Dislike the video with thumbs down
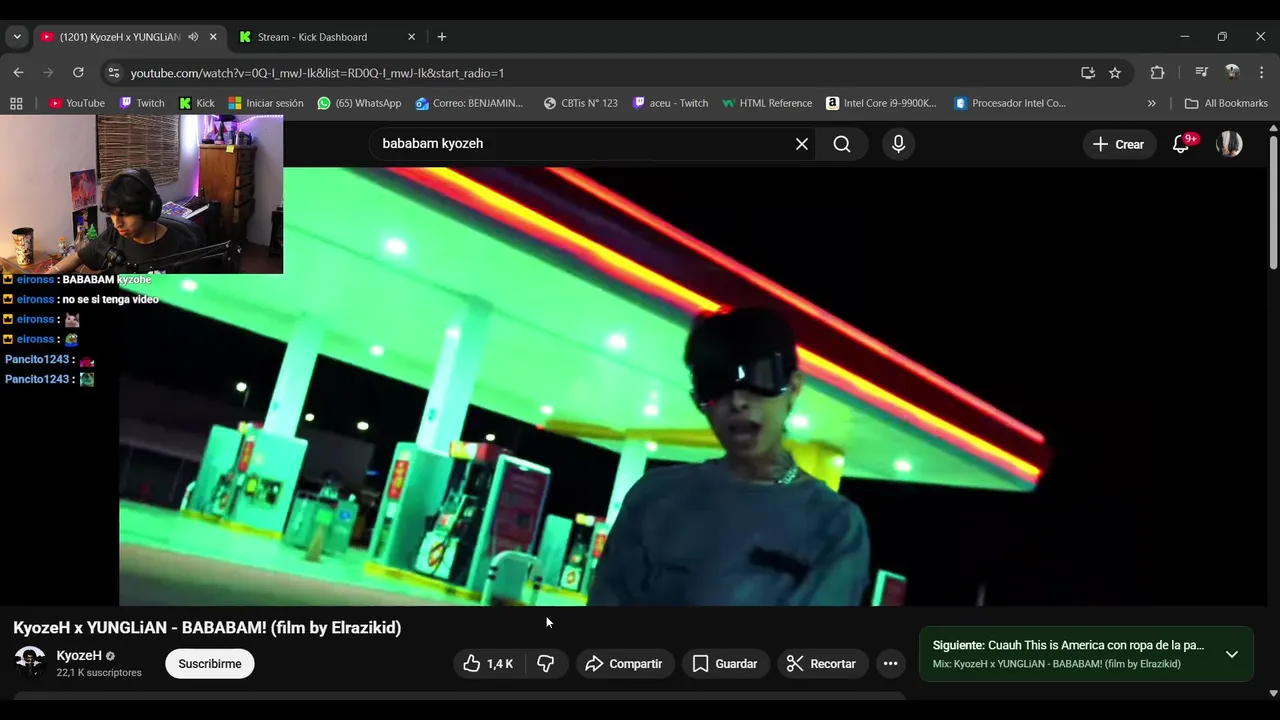1280x720 pixels. (546, 663)
